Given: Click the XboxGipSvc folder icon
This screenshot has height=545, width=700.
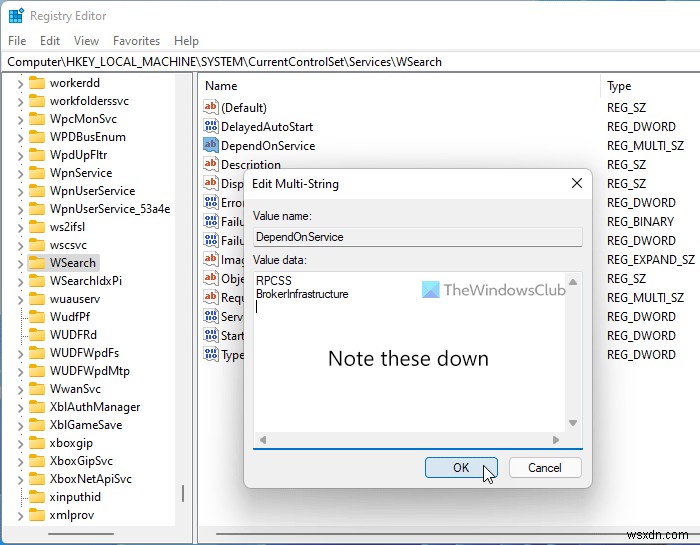Looking at the screenshot, I should [37, 461].
